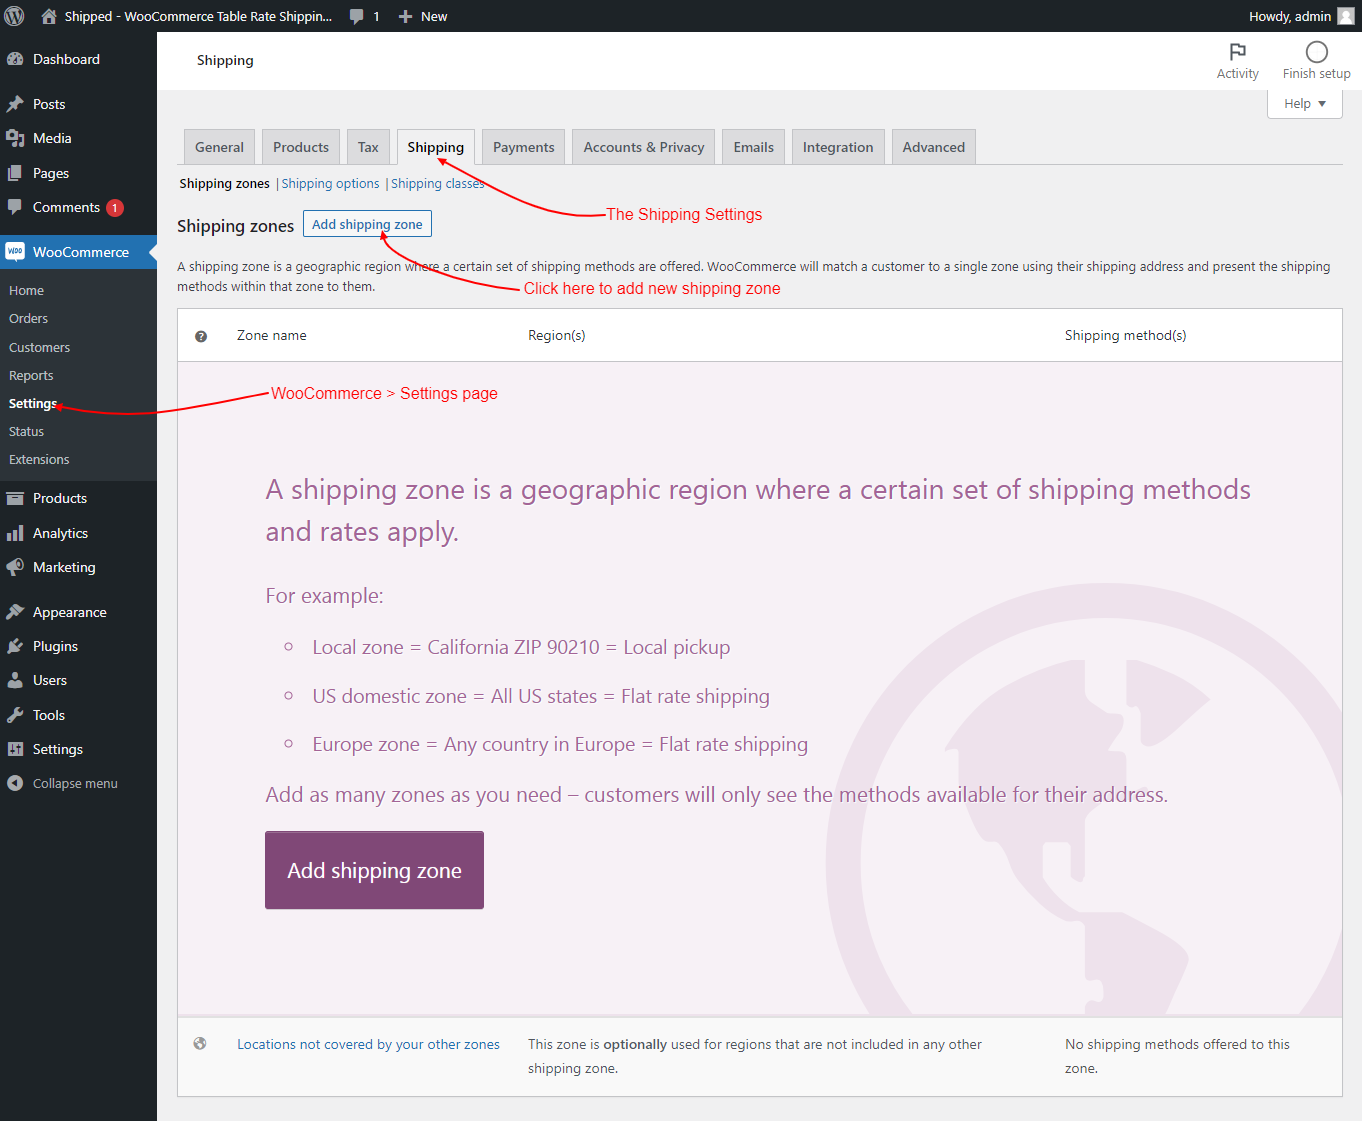Click the Collapse menu arrow icon
This screenshot has height=1121, width=1362.
coord(15,783)
